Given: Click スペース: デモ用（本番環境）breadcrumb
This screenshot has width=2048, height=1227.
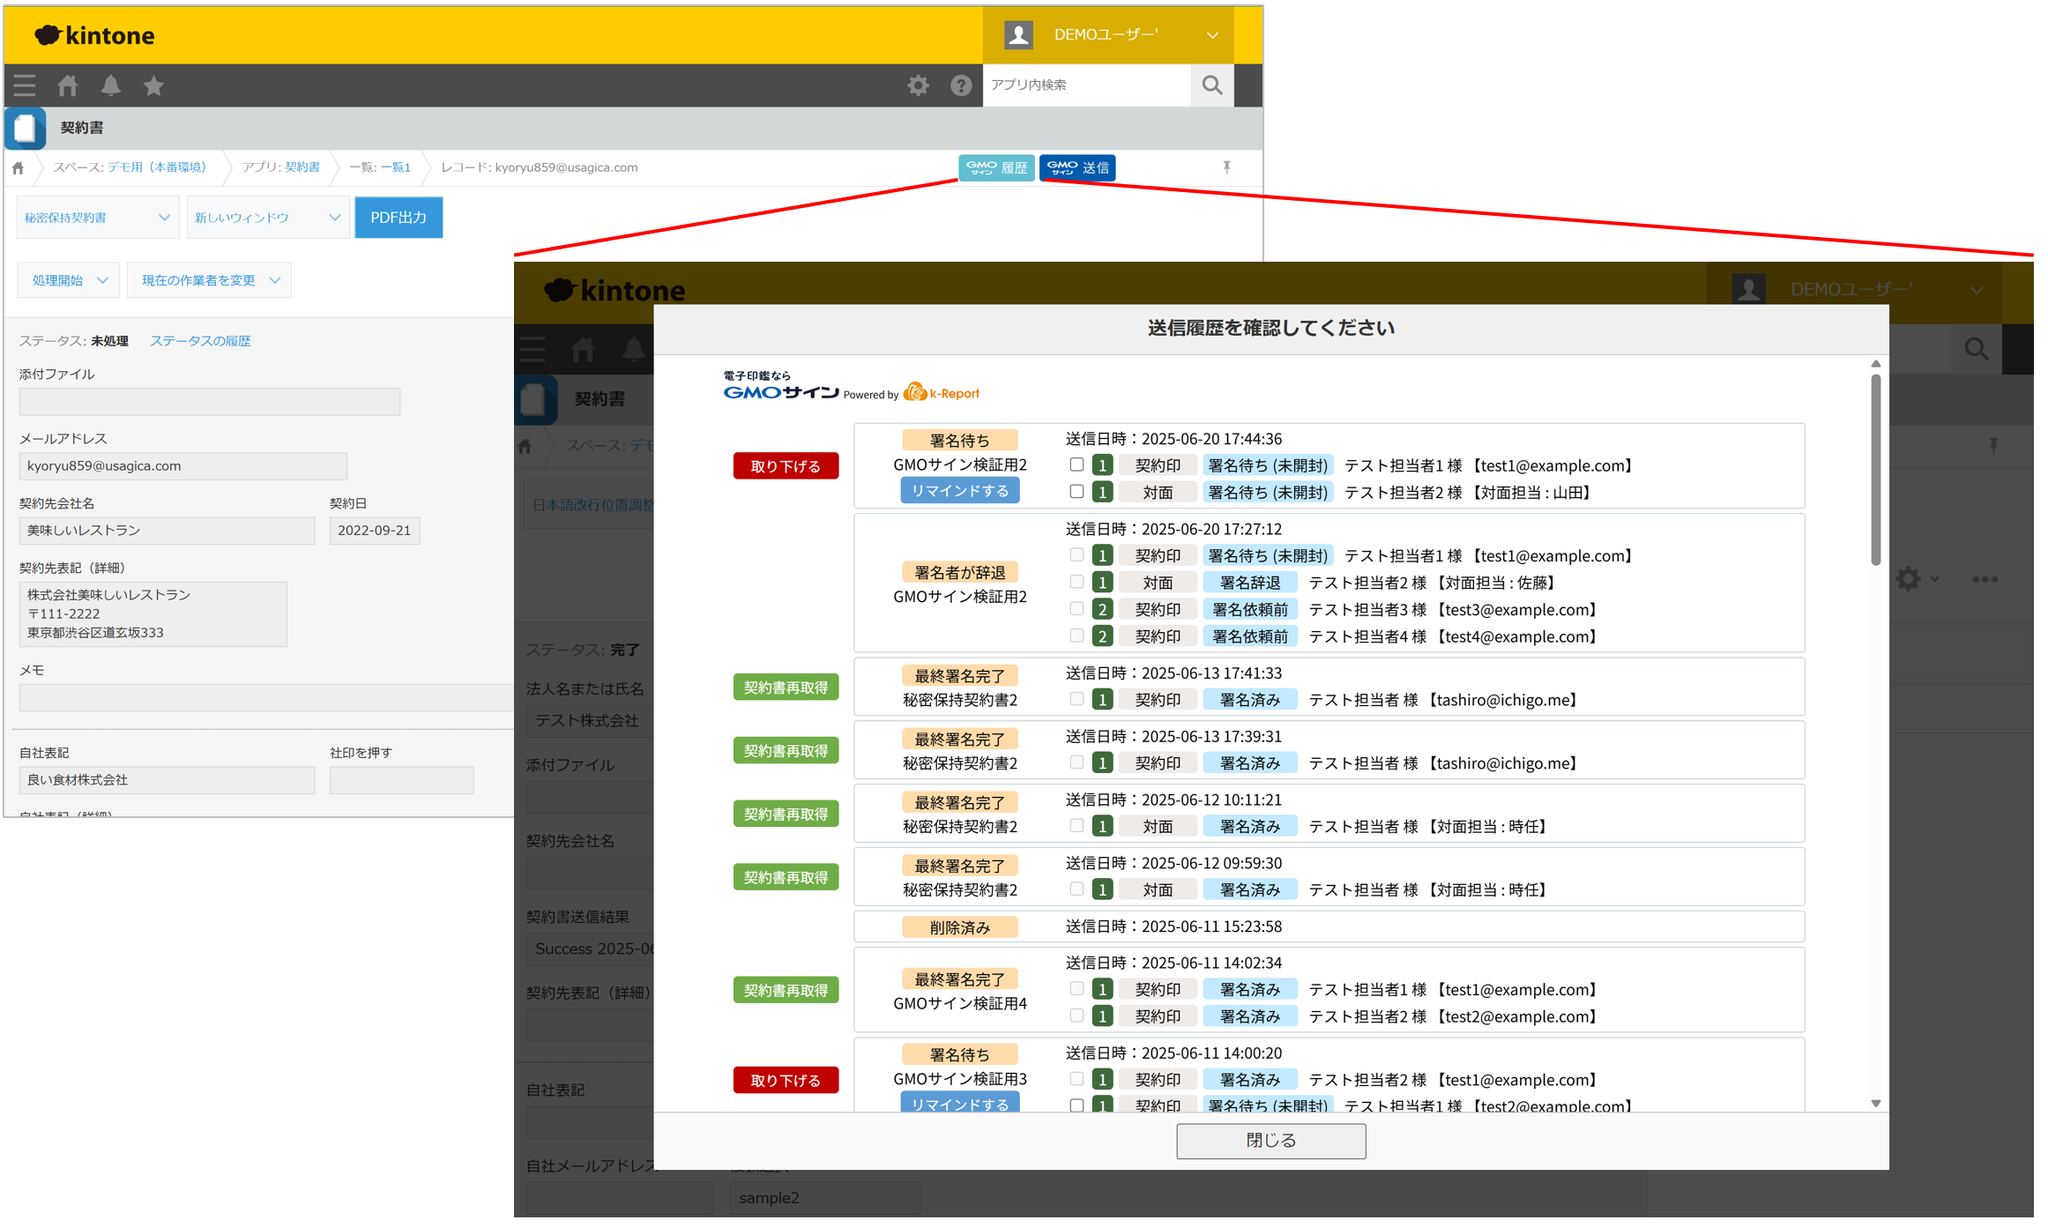Looking at the screenshot, I should click(x=129, y=167).
